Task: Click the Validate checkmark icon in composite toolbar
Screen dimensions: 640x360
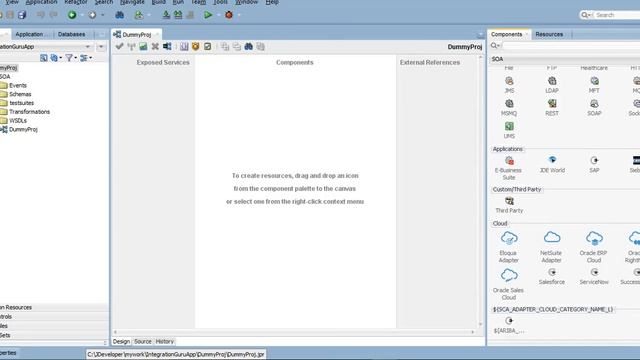Action: pyautogui.click(x=119, y=47)
